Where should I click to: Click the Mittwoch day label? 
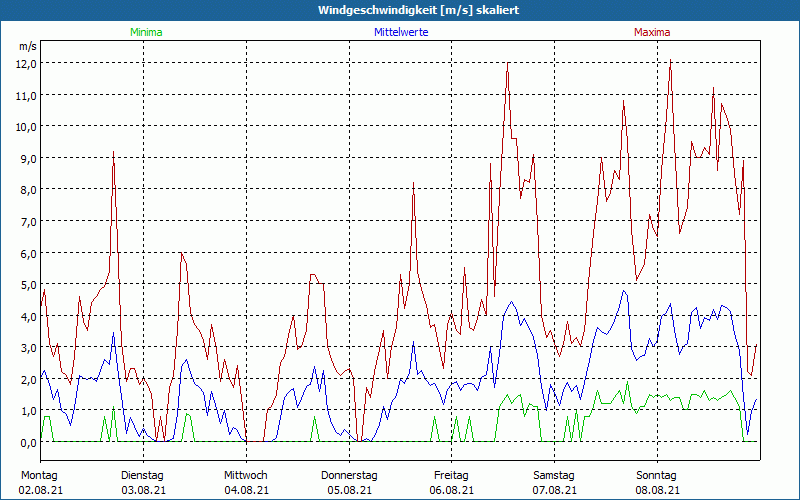[x=245, y=475]
